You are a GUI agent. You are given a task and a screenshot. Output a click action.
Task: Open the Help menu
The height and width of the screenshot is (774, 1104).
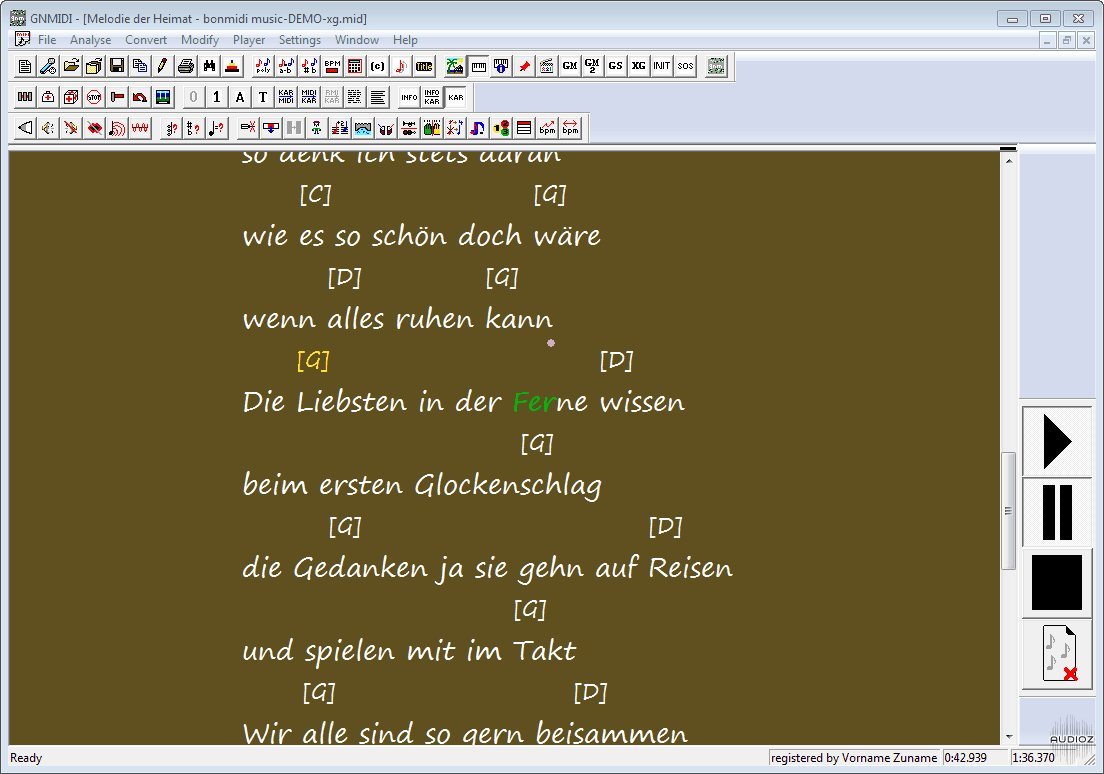[x=405, y=40]
